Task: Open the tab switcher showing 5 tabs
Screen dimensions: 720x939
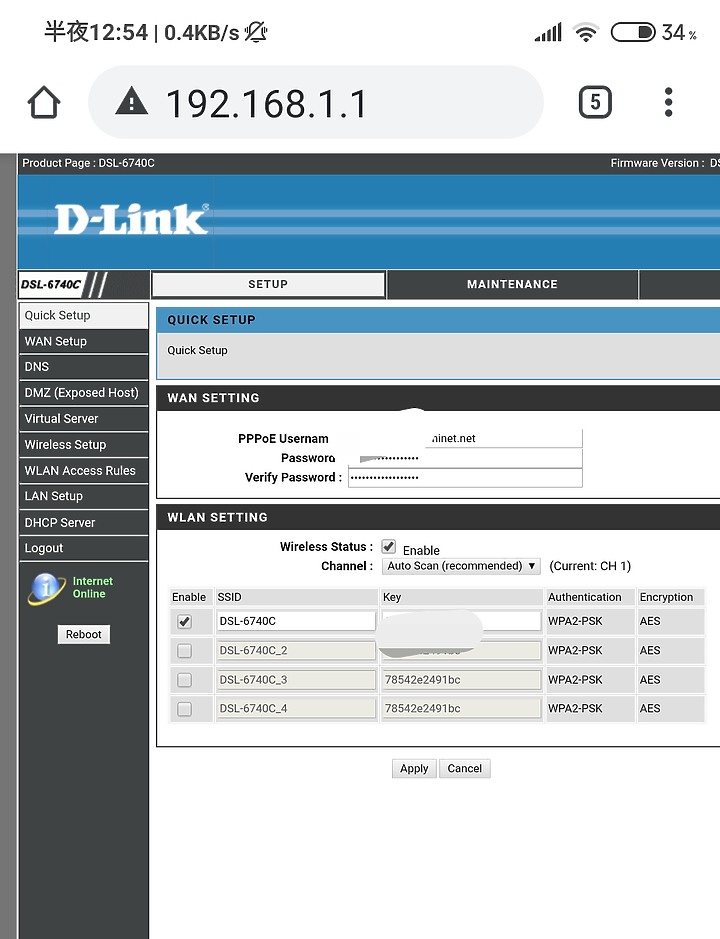Action: 595,102
